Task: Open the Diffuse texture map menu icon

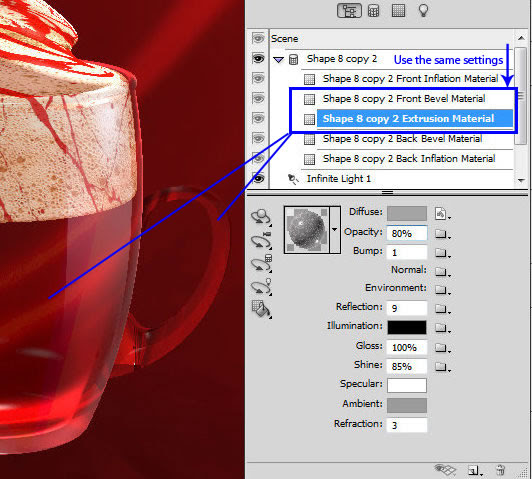Action: [442, 214]
